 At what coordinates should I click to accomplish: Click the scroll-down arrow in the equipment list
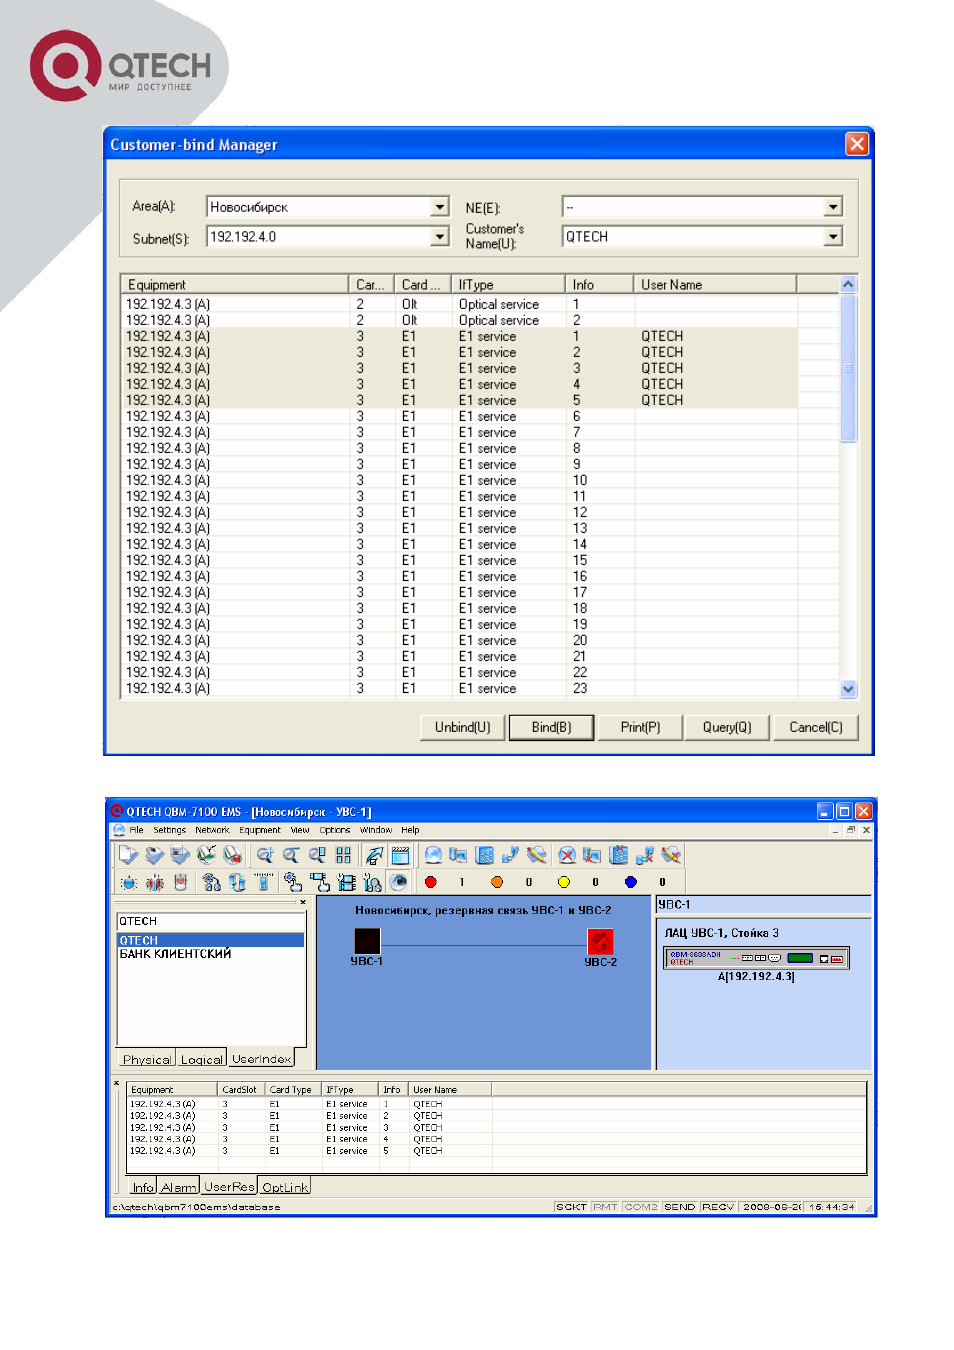848,689
